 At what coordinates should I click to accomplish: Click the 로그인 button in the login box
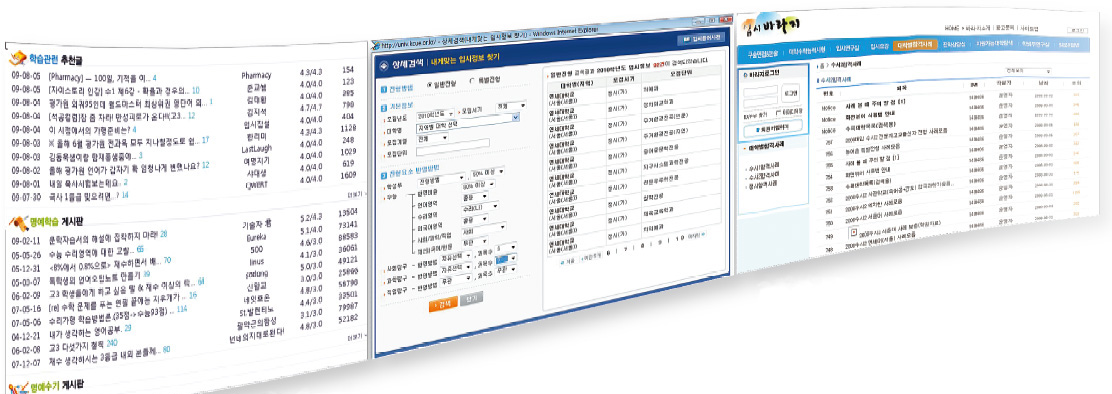(791, 93)
